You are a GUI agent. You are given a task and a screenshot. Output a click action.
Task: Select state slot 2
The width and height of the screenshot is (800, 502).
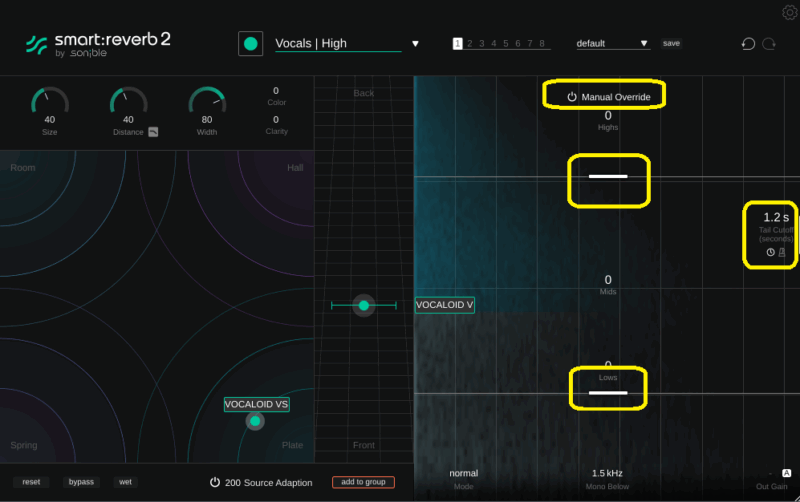coord(469,44)
